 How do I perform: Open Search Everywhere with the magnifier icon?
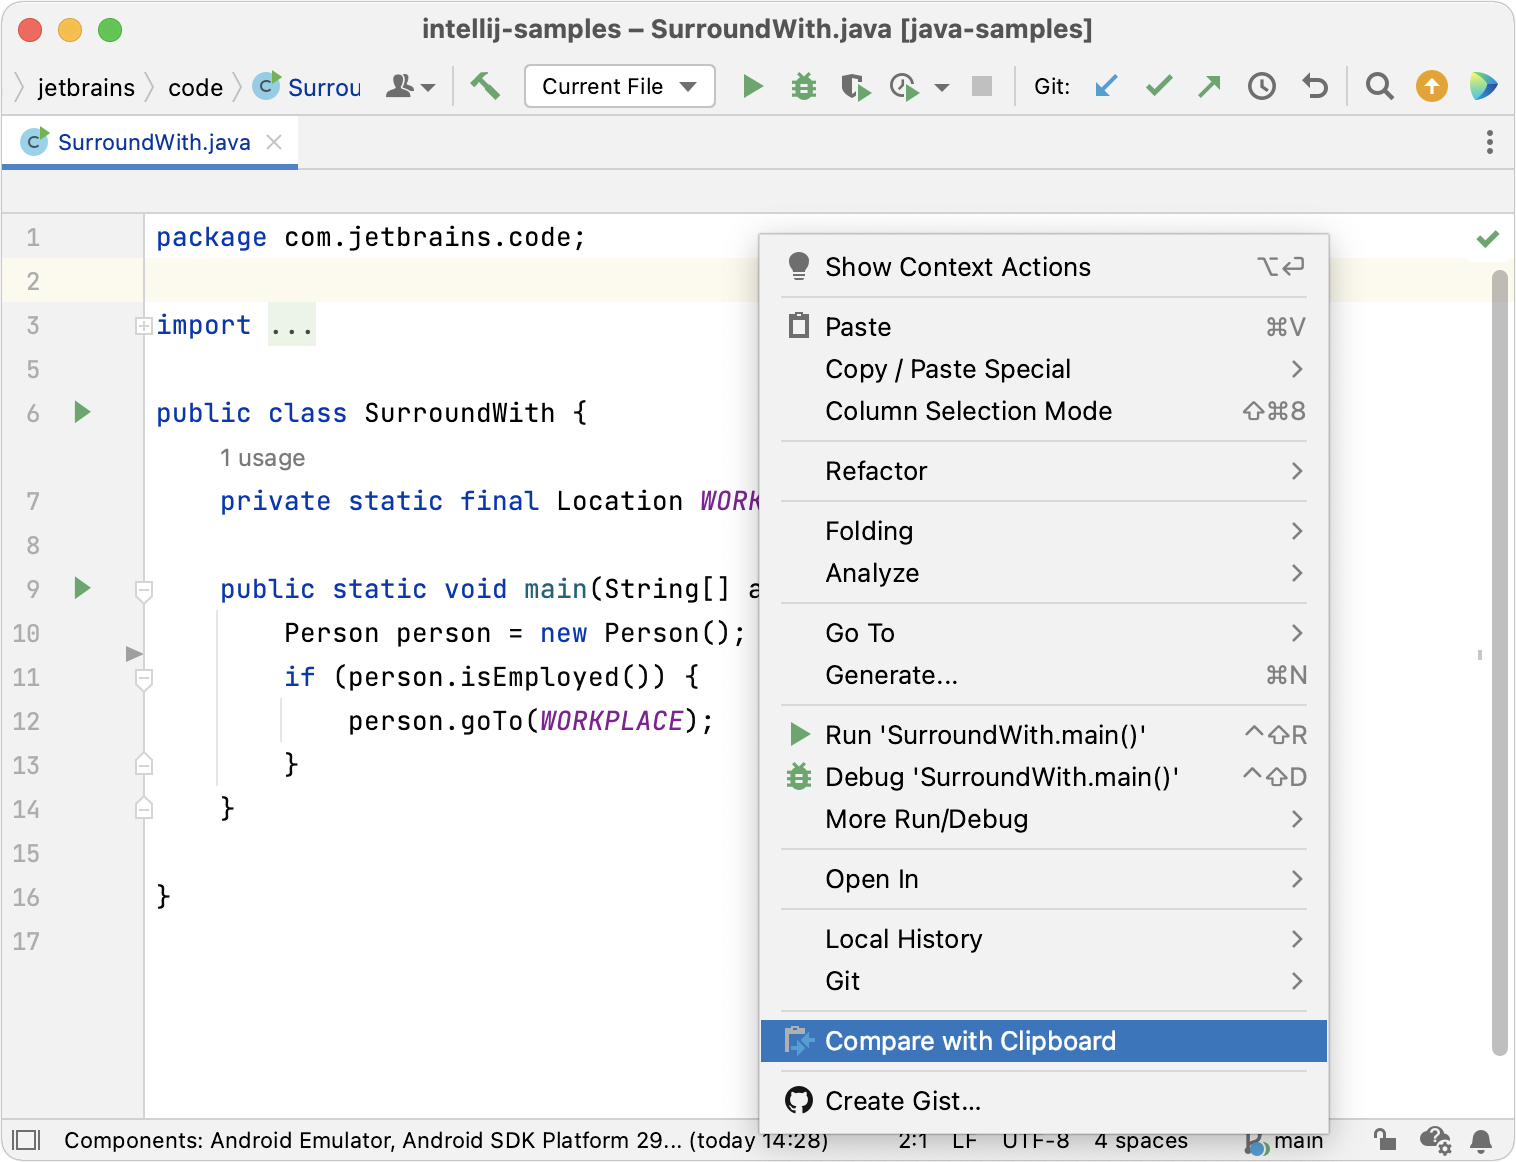1380,87
